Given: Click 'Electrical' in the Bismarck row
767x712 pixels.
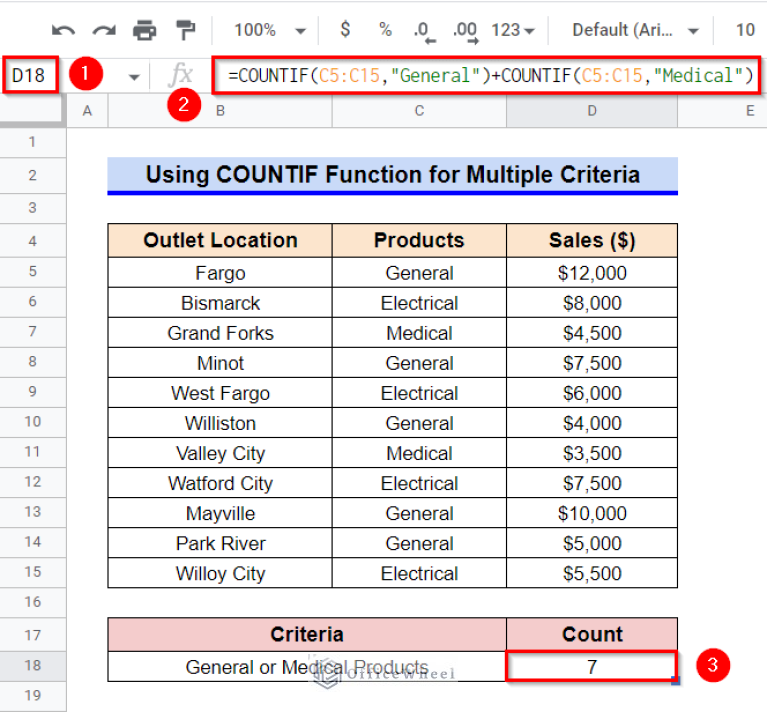Looking at the screenshot, I should [419, 303].
